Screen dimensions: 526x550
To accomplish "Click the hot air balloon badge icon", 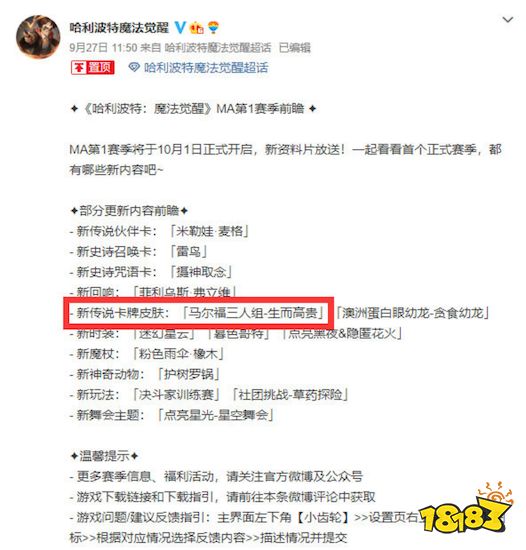I will pyautogui.click(x=213, y=28).
